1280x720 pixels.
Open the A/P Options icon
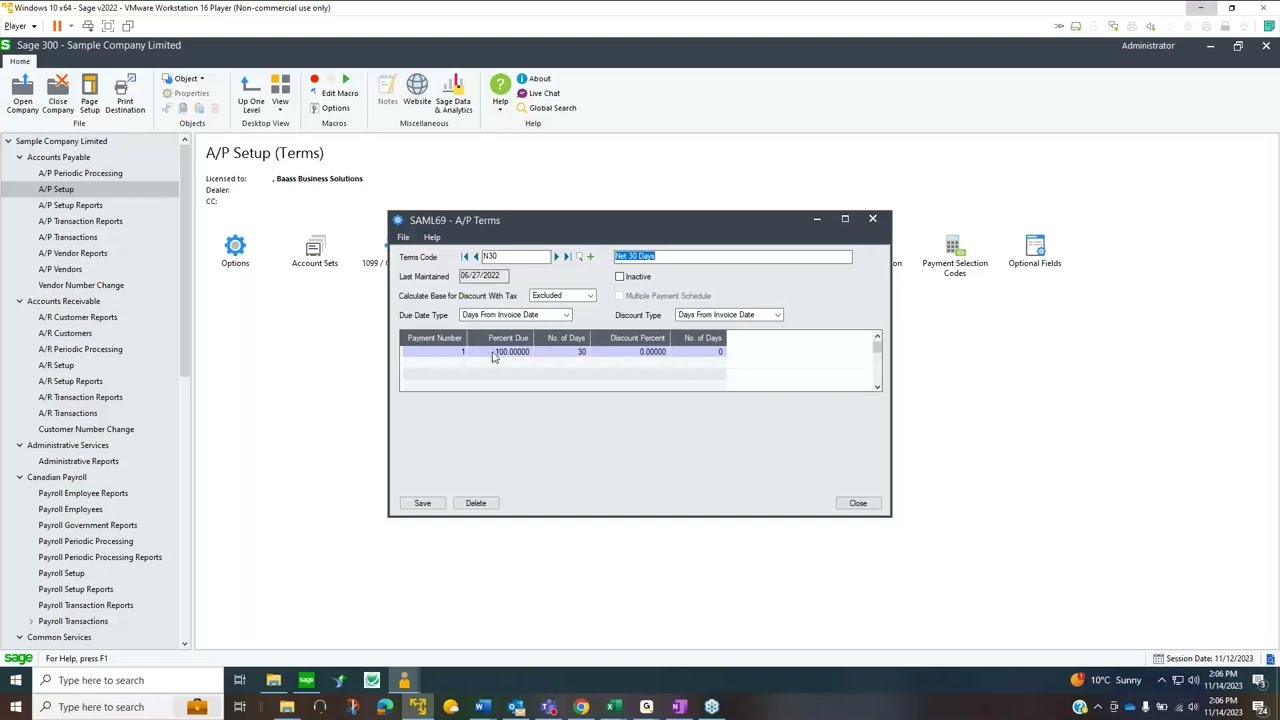click(235, 251)
